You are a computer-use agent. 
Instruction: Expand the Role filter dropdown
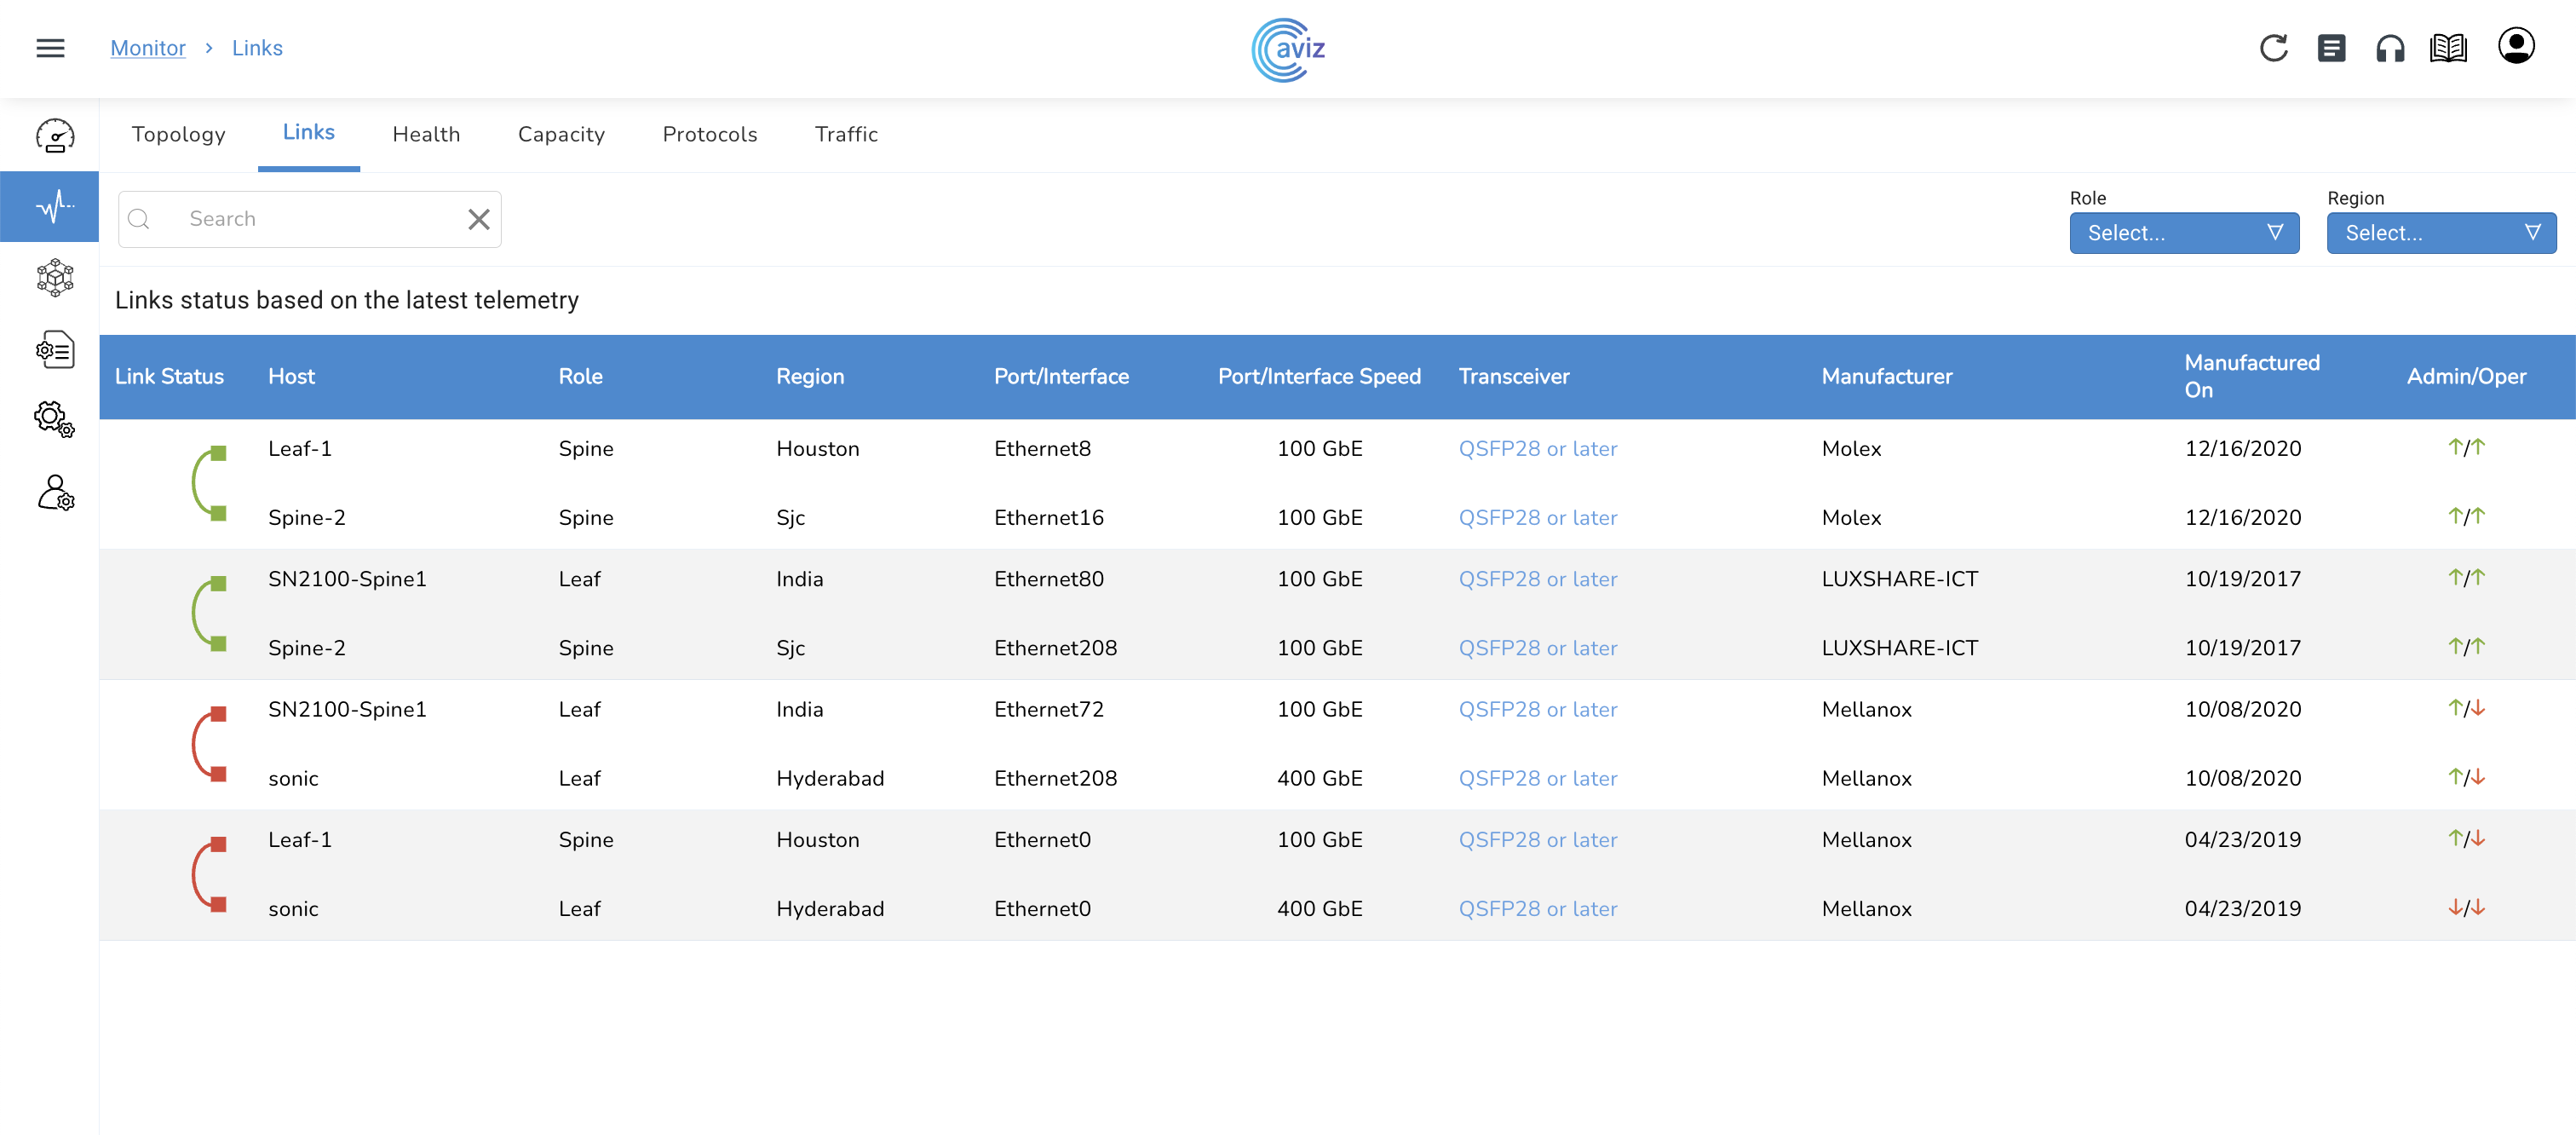pyautogui.click(x=2183, y=233)
